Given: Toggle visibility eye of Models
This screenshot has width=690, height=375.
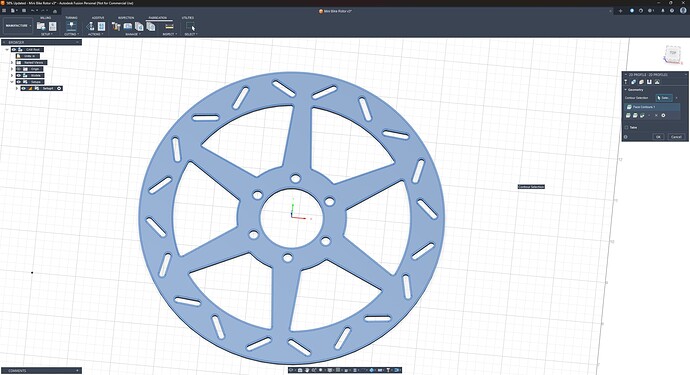Looking at the screenshot, I should [18, 75].
